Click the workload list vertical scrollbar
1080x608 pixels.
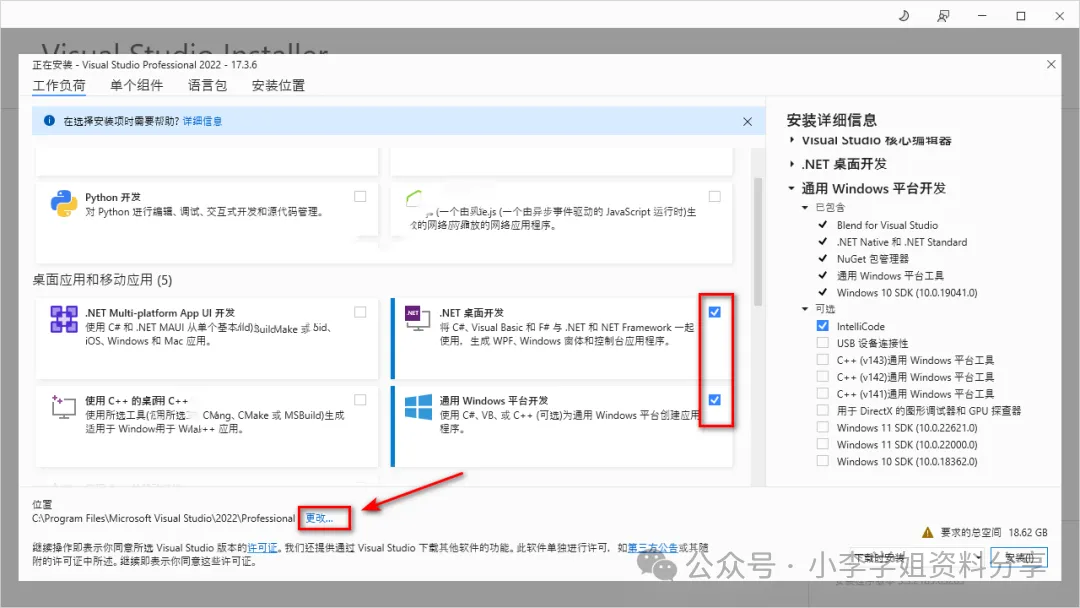coord(758,241)
